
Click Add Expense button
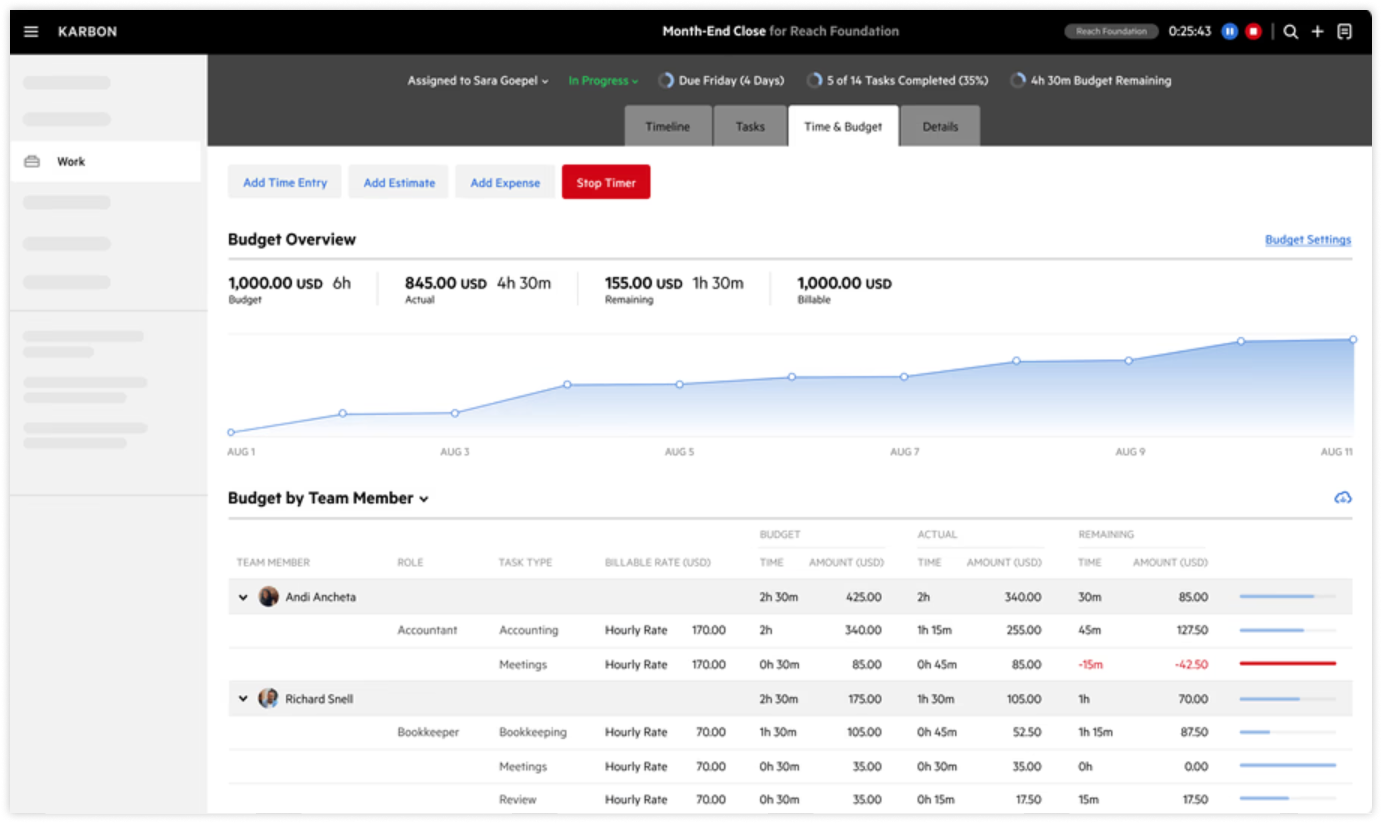point(505,182)
